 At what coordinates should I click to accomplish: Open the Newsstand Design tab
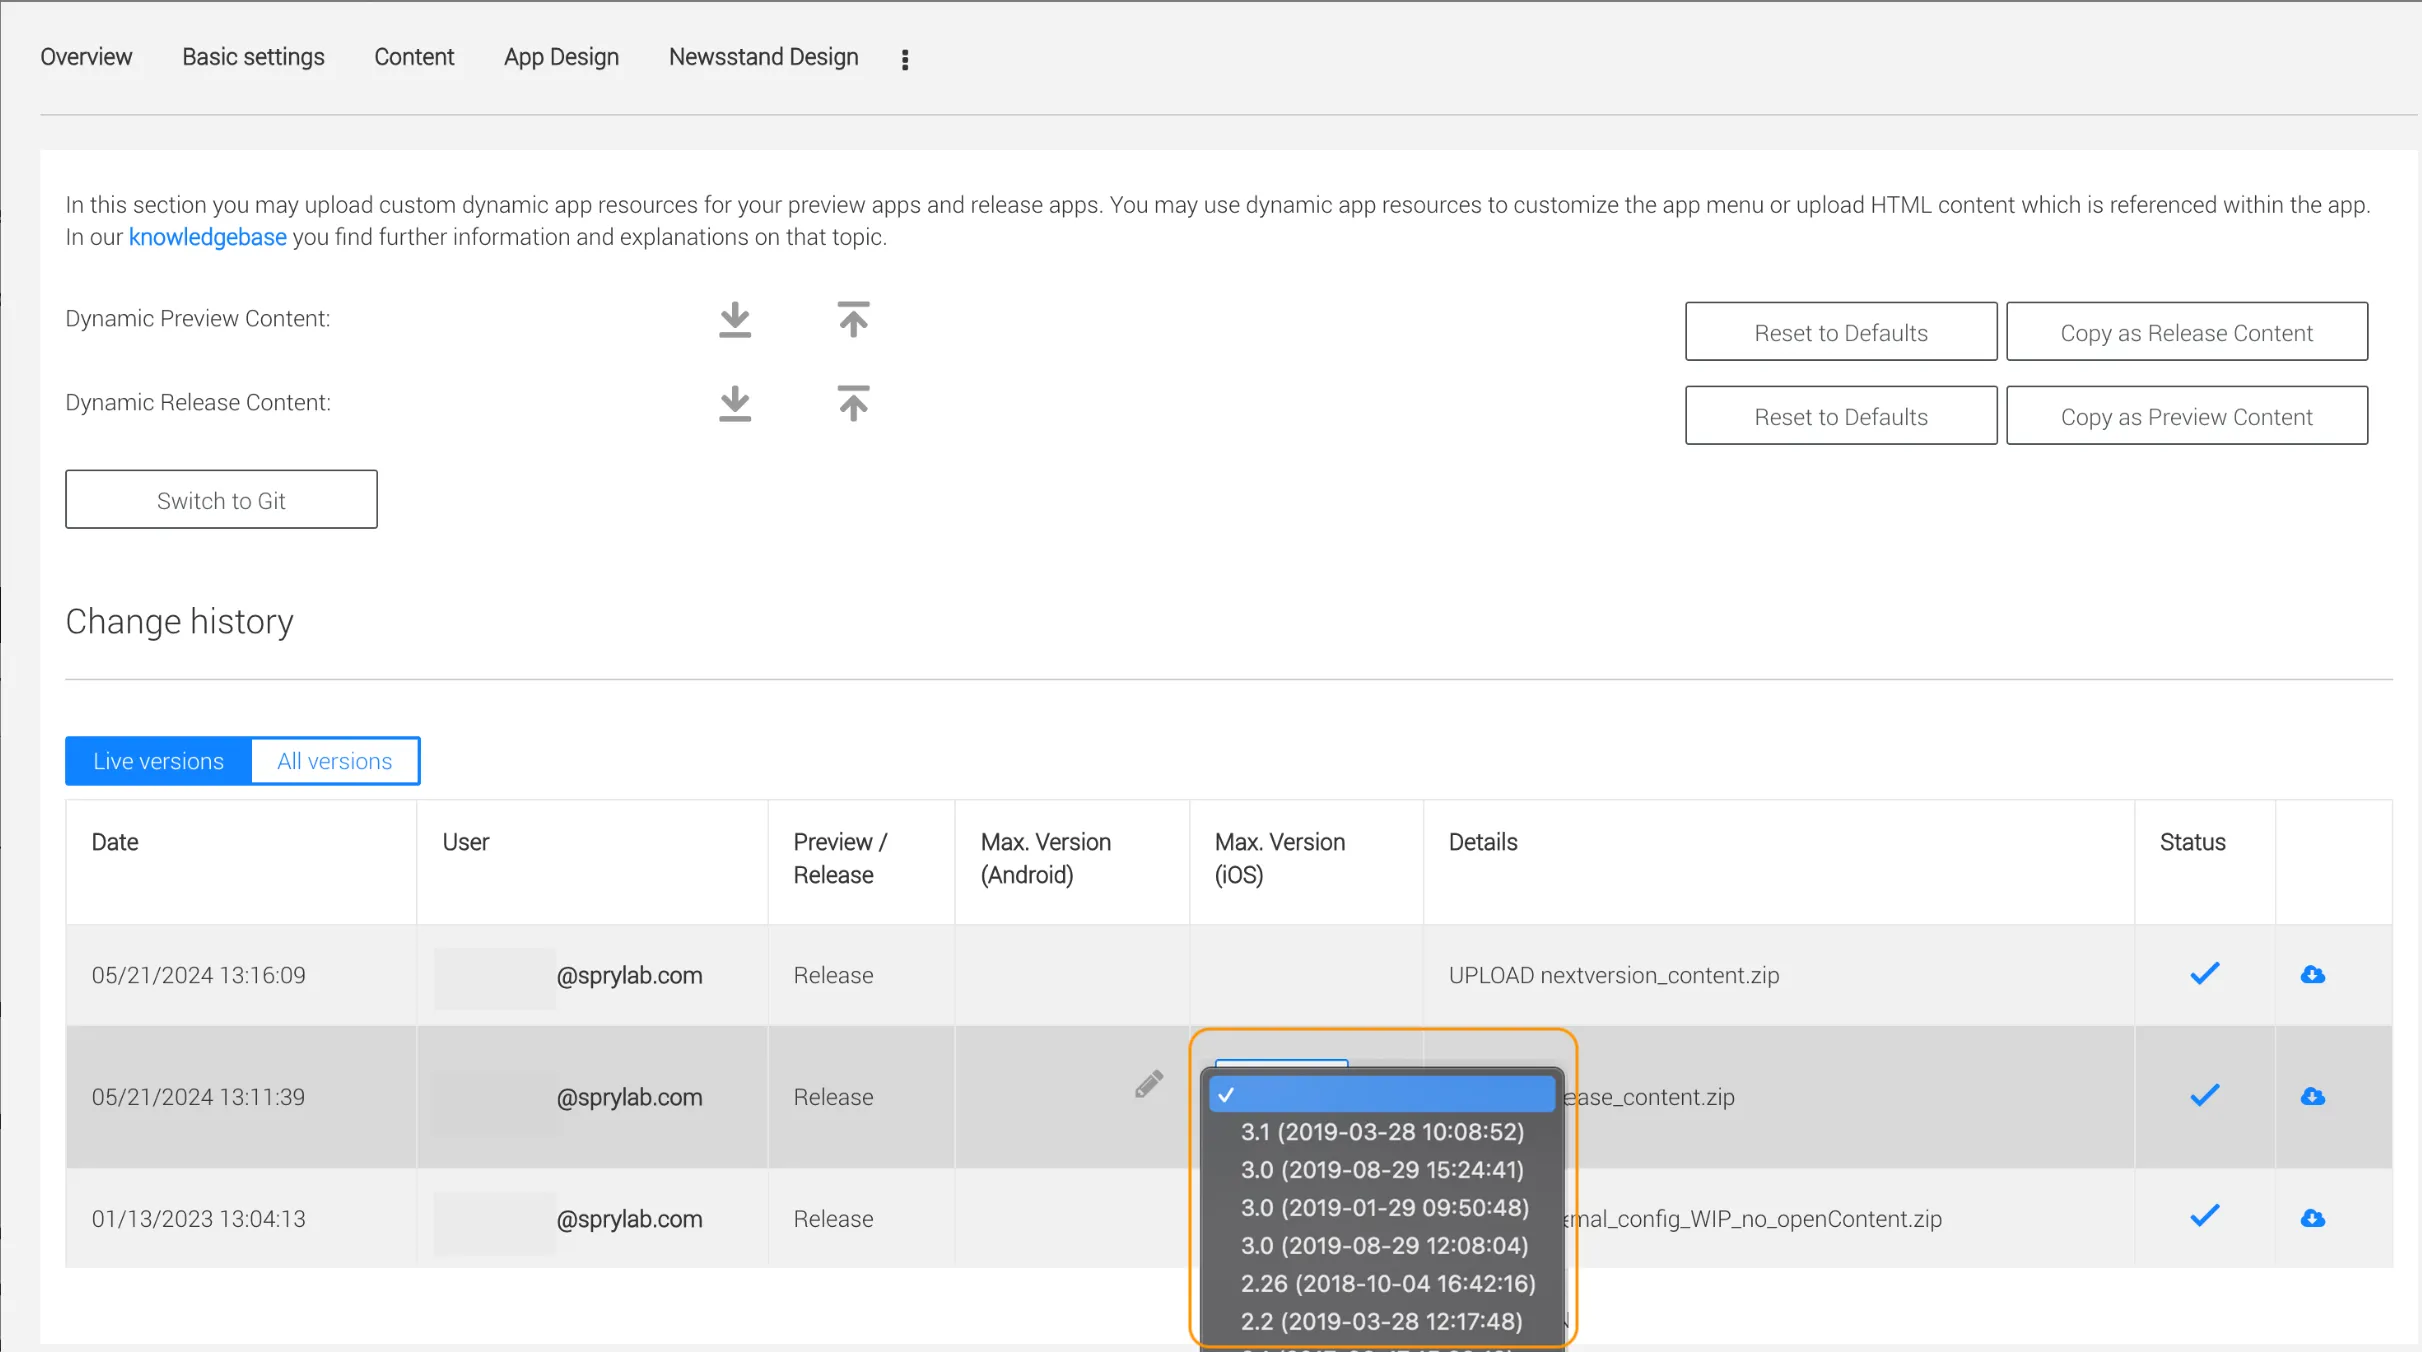coord(763,57)
